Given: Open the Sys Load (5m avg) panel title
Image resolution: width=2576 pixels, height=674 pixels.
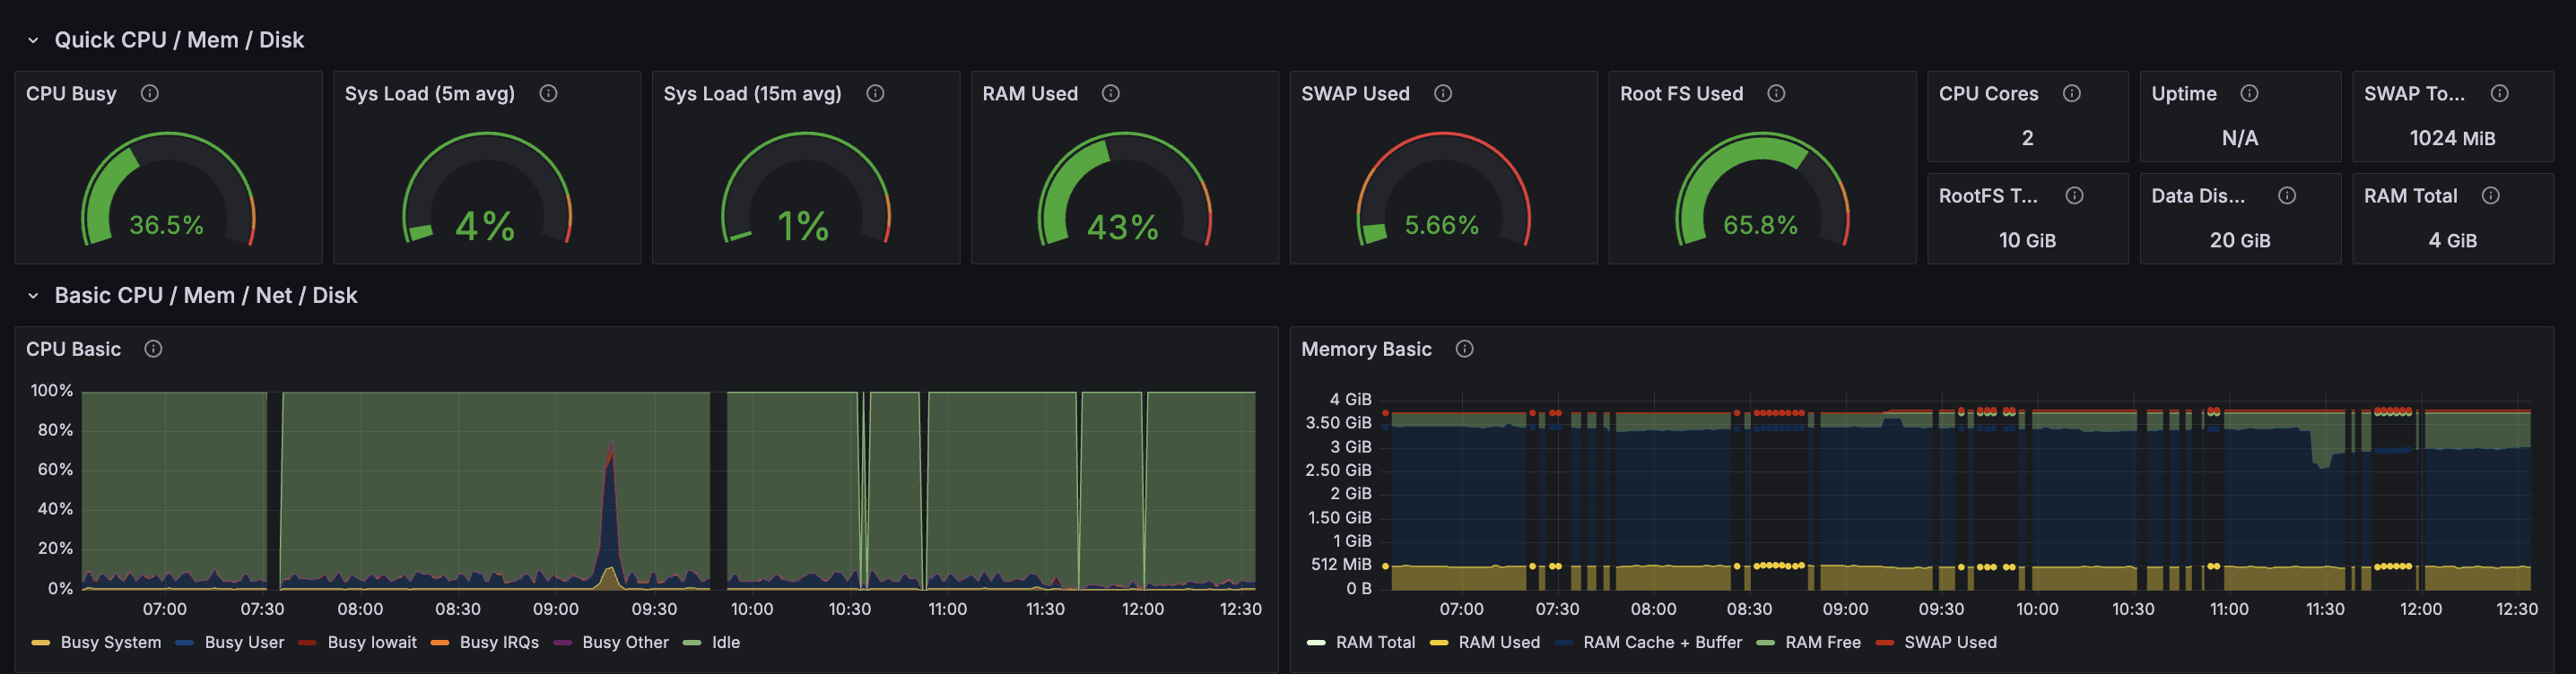Looking at the screenshot, I should click(430, 93).
